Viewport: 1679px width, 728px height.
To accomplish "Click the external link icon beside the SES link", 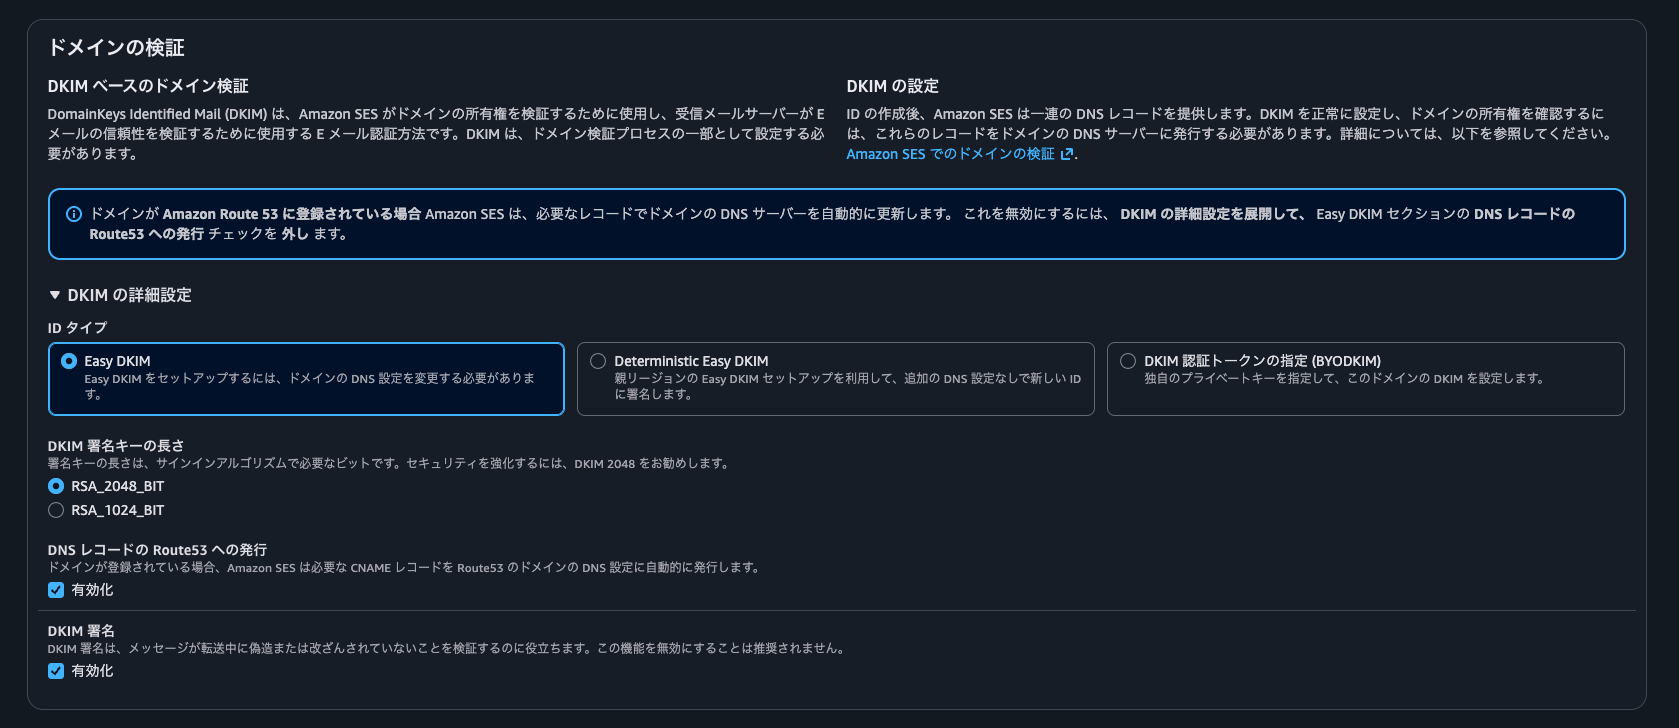I will (1067, 154).
